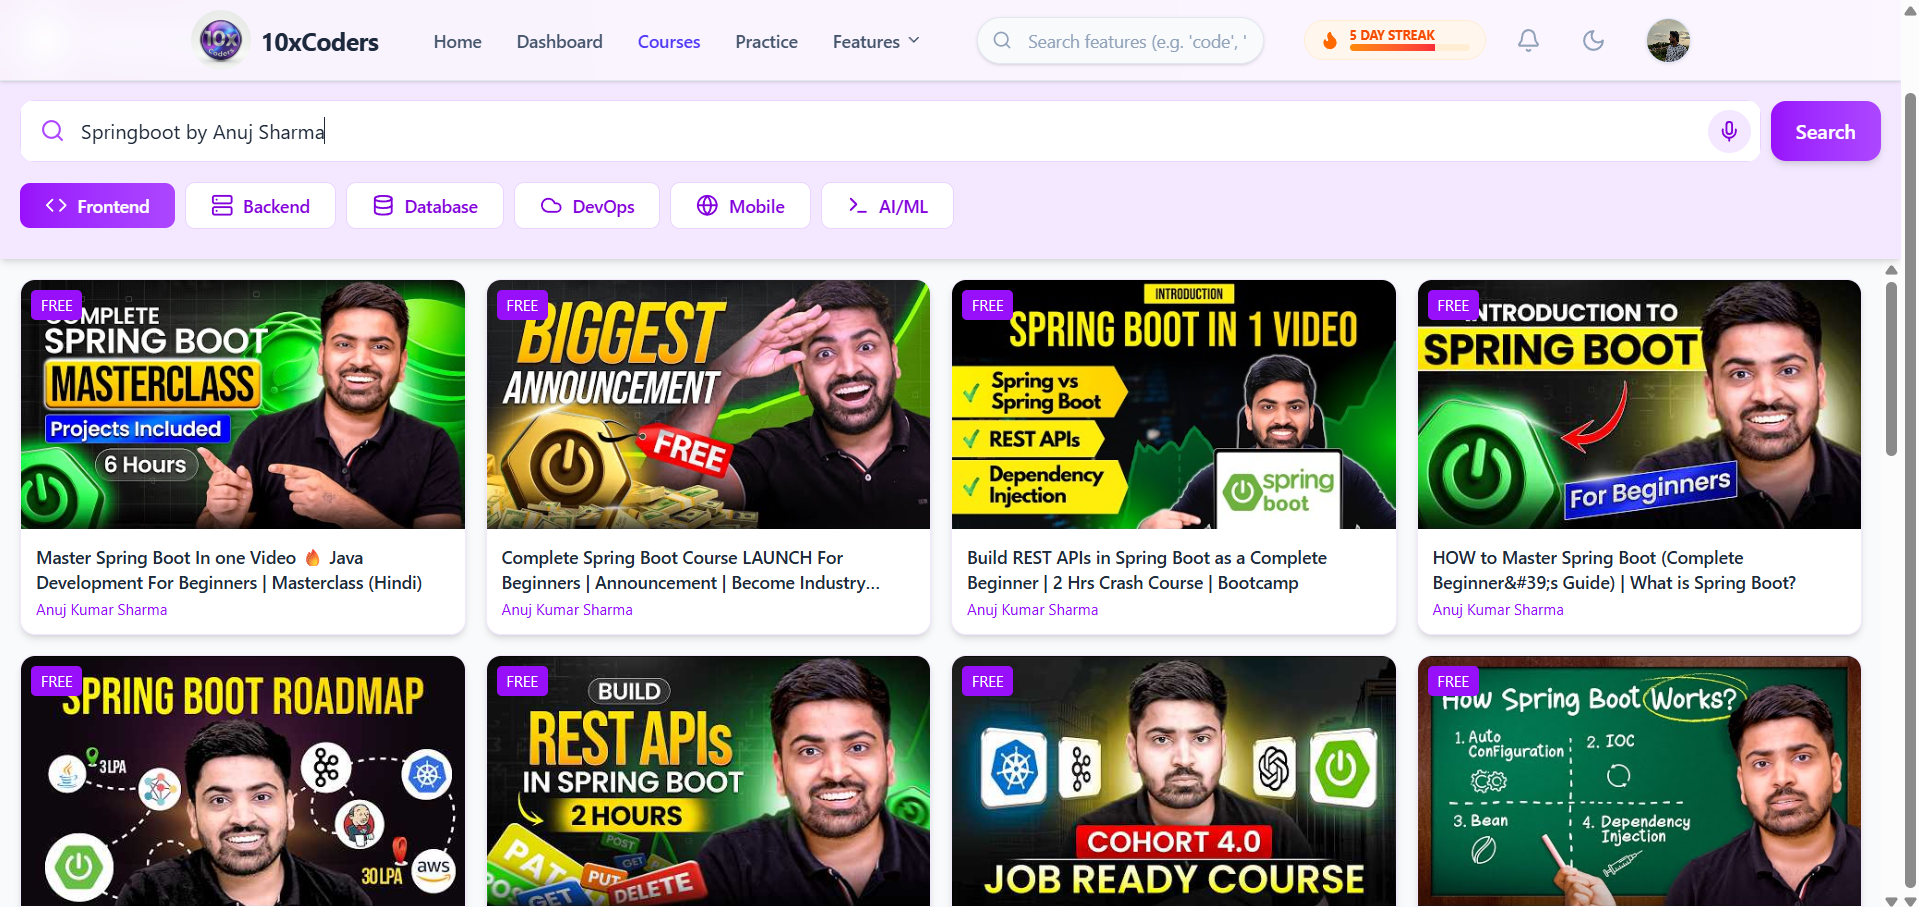Open the Practice nav item

coord(766,41)
